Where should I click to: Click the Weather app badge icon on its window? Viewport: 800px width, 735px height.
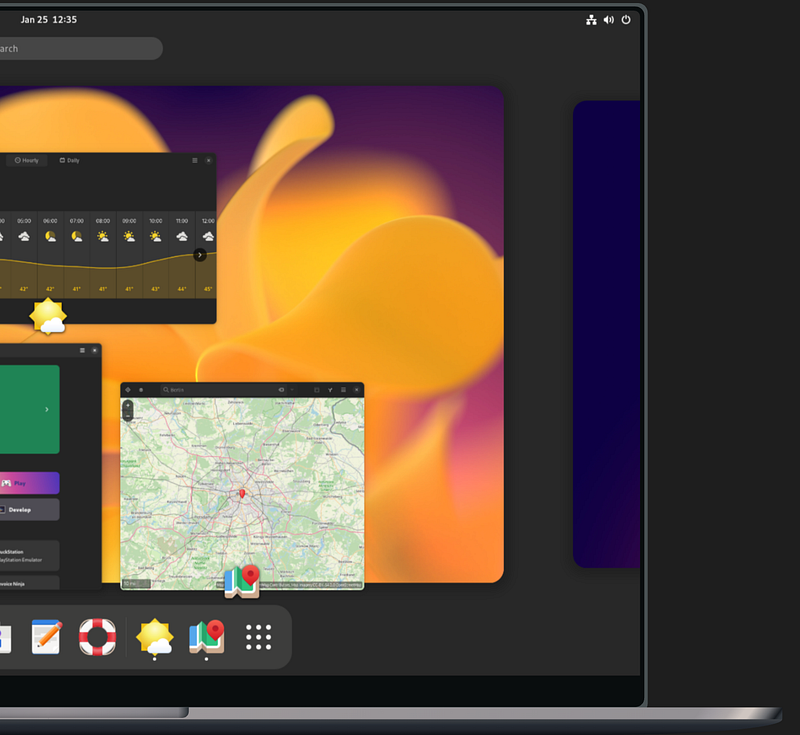click(48, 317)
